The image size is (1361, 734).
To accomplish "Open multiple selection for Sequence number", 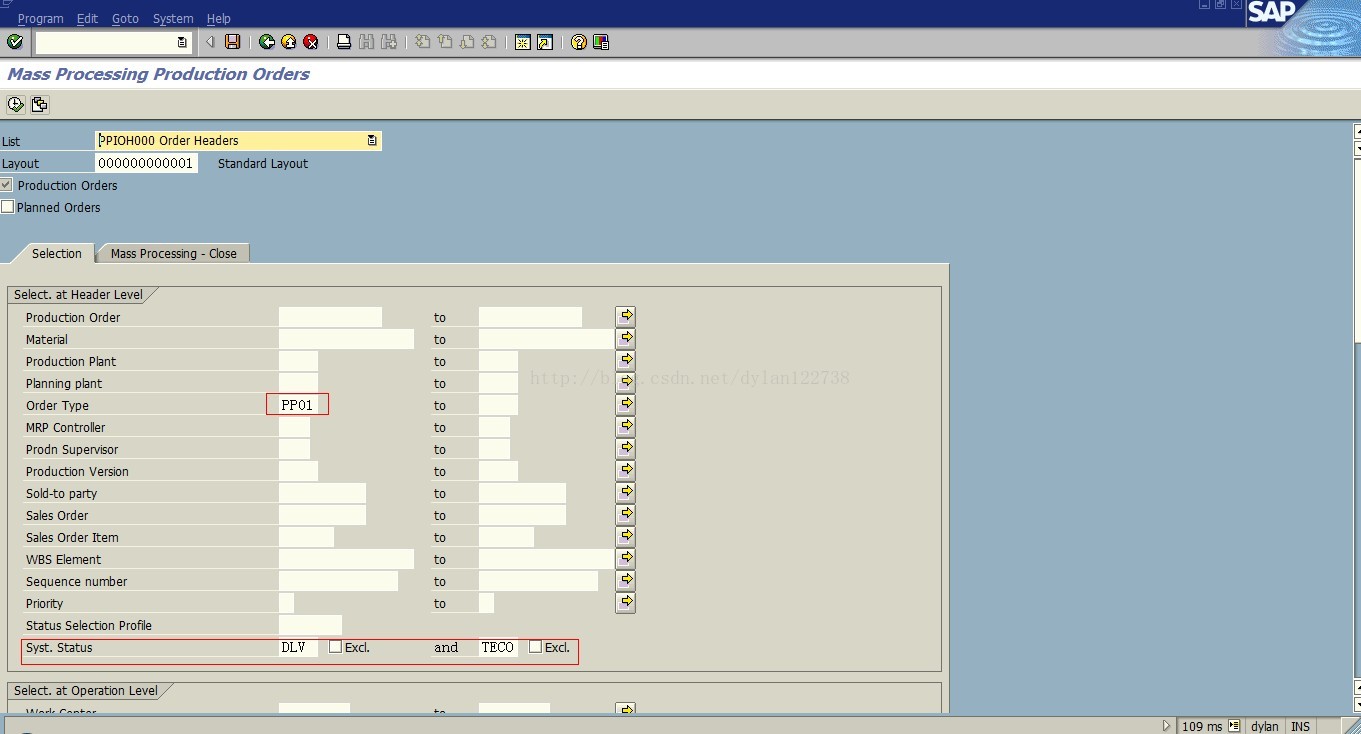I will pyautogui.click(x=626, y=580).
